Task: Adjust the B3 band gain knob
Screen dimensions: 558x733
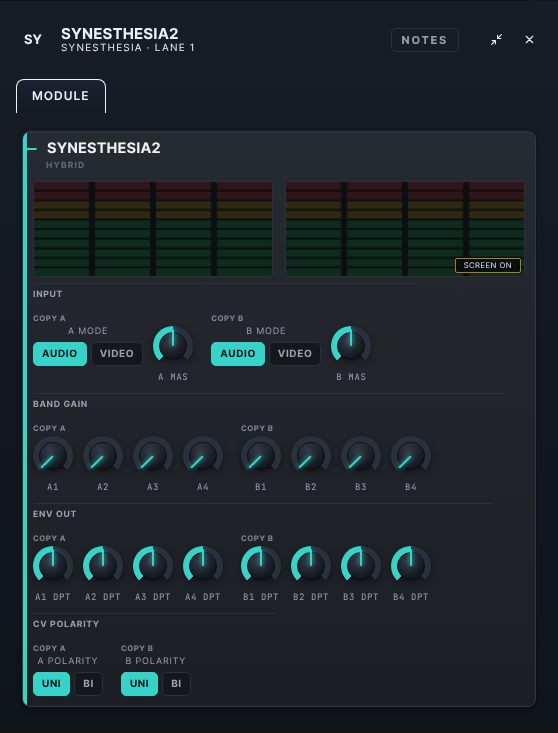Action: (x=361, y=456)
